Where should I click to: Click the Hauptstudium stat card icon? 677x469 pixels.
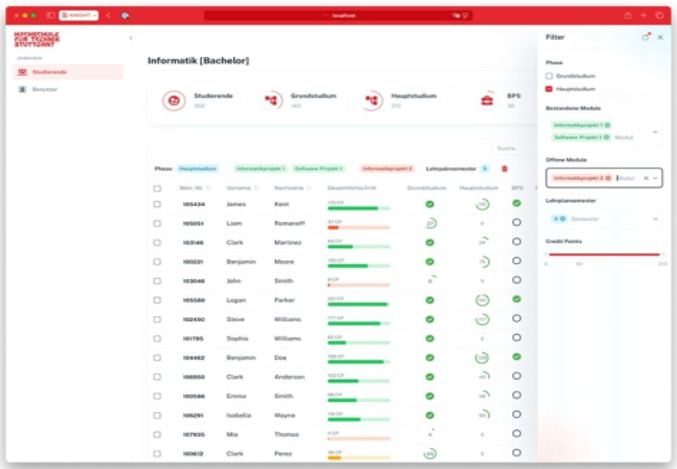tap(371, 101)
